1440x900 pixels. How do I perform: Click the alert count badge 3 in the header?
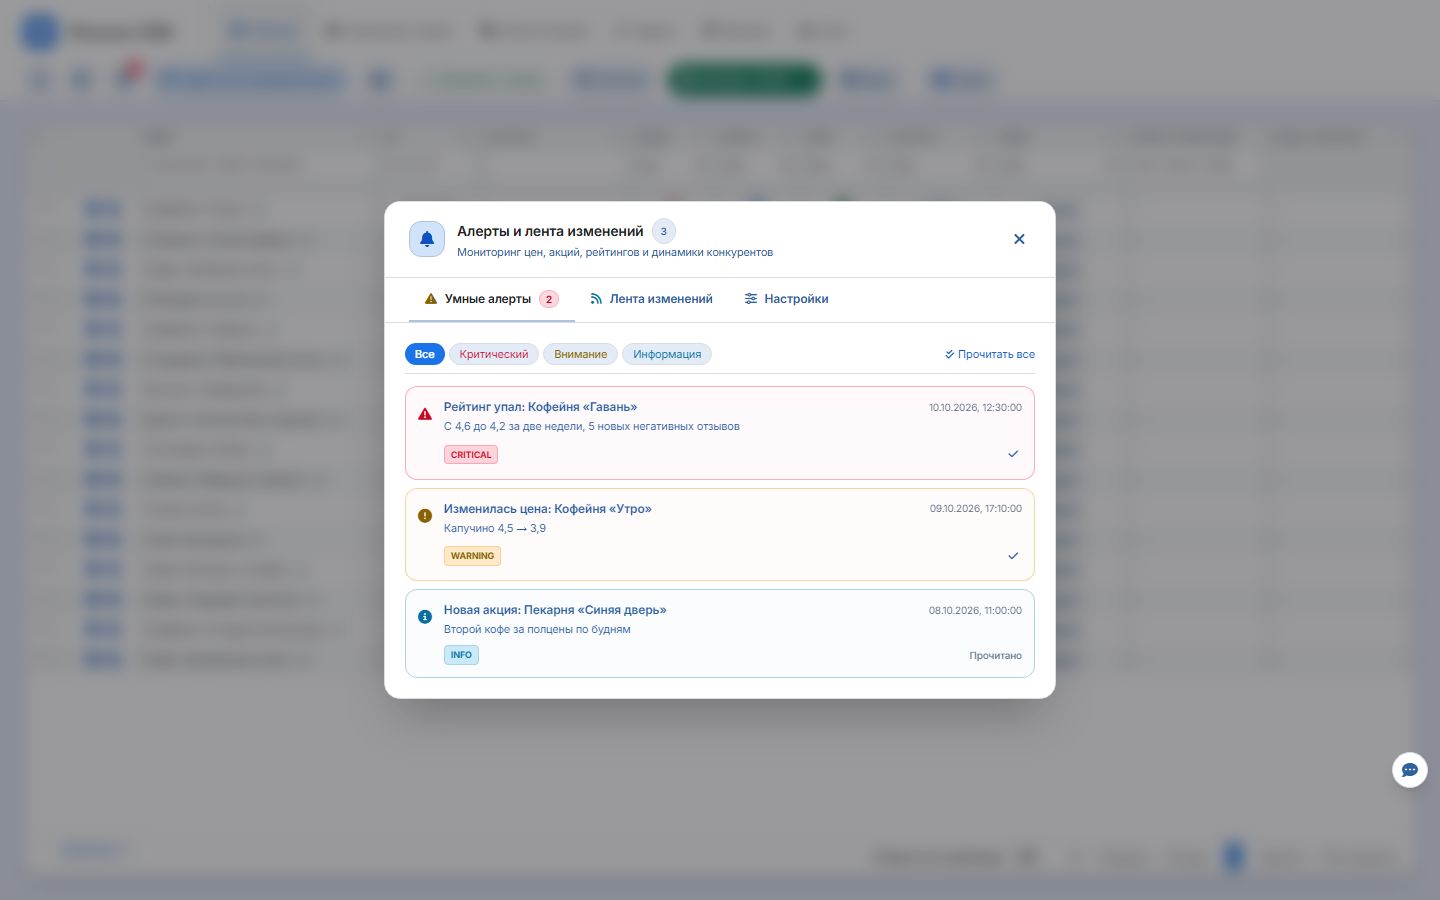664,231
